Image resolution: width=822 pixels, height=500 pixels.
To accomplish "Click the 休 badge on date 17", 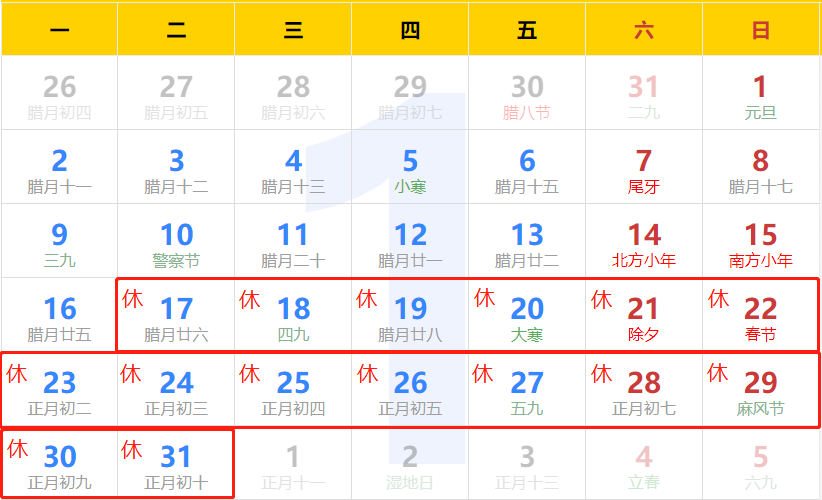I will pyautogui.click(x=132, y=299).
